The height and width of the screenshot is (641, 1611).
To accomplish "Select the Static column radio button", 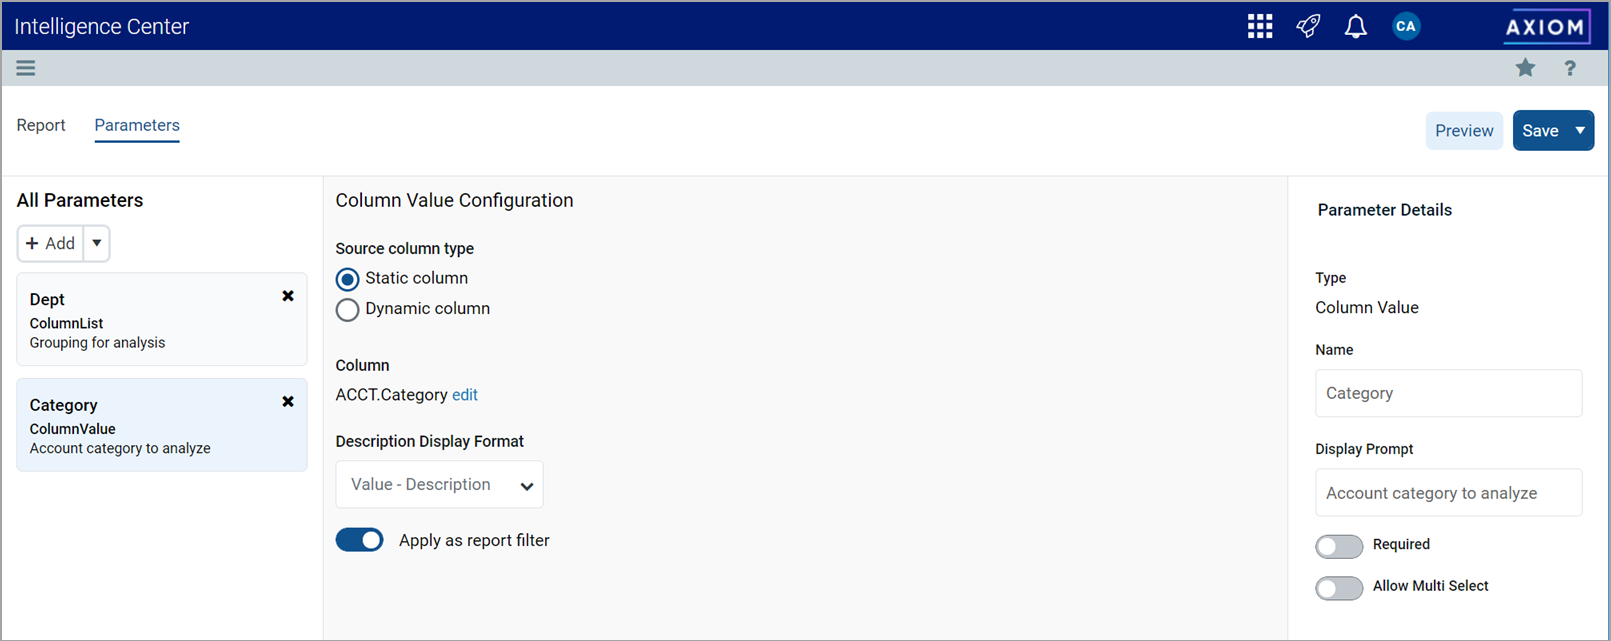I will click(x=347, y=279).
